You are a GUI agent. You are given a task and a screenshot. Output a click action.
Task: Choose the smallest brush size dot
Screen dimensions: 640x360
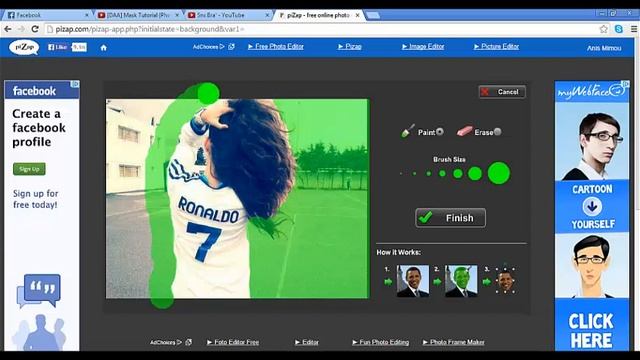pos(401,173)
